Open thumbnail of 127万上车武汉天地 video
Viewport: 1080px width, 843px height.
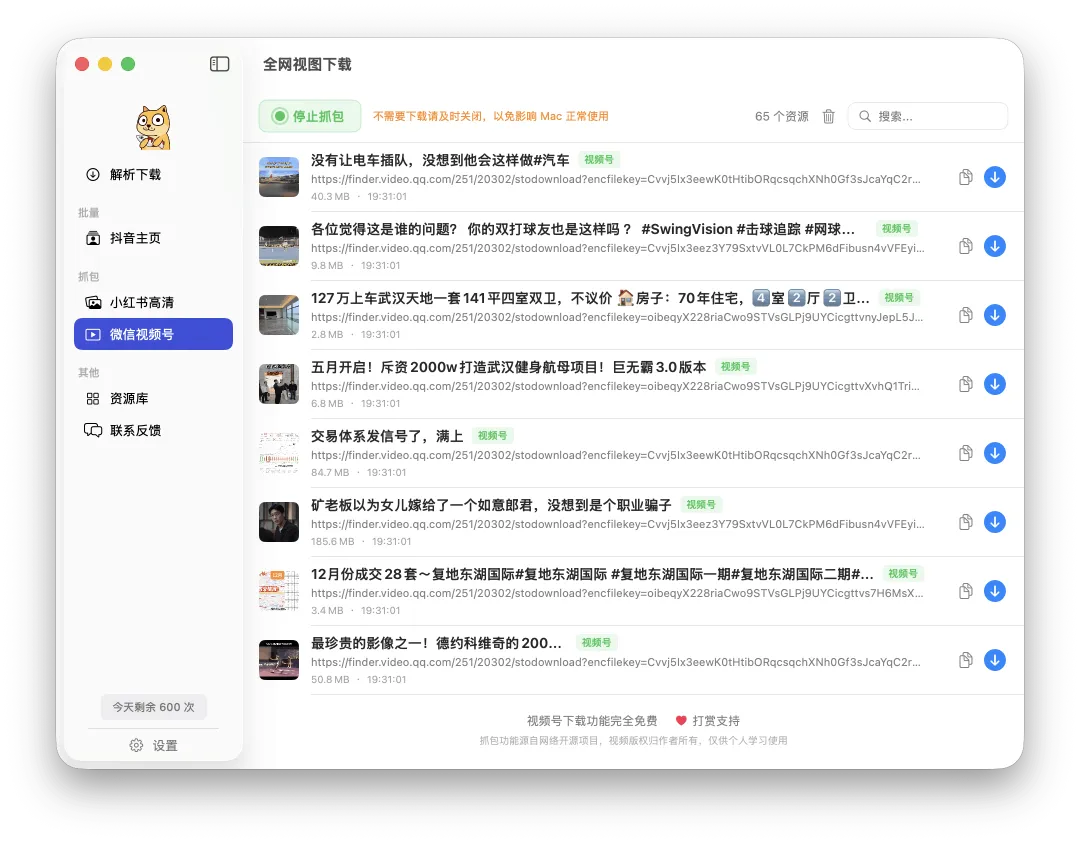click(x=279, y=315)
